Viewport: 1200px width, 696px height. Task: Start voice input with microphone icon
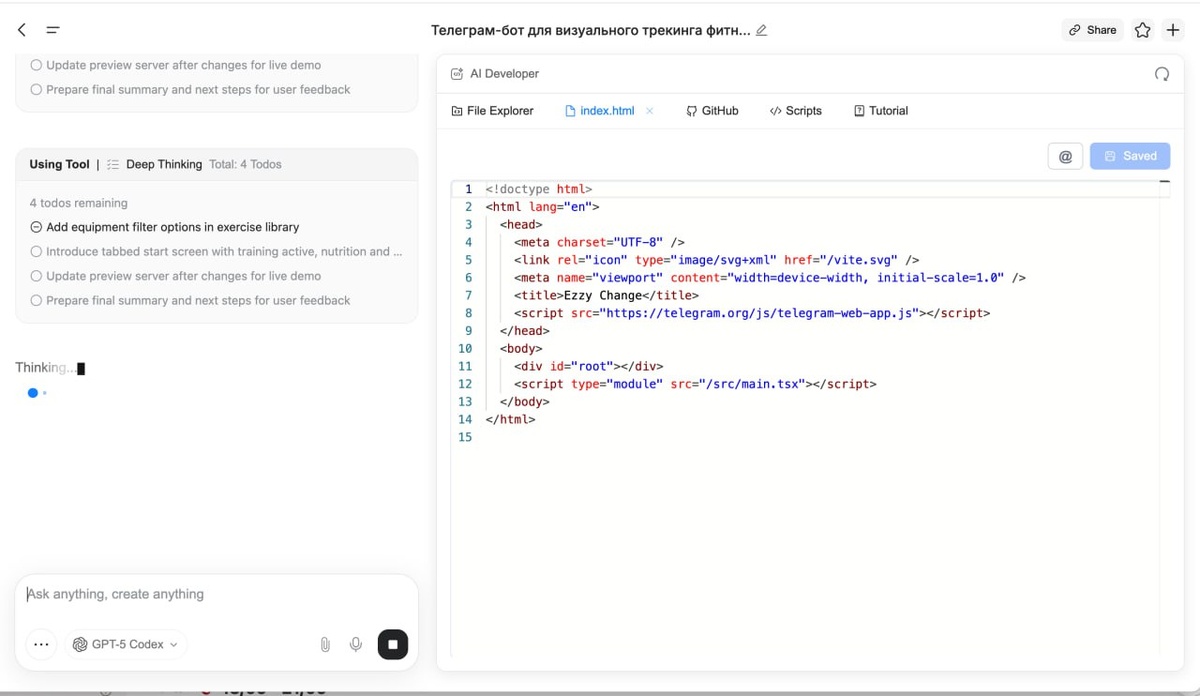[x=356, y=645]
